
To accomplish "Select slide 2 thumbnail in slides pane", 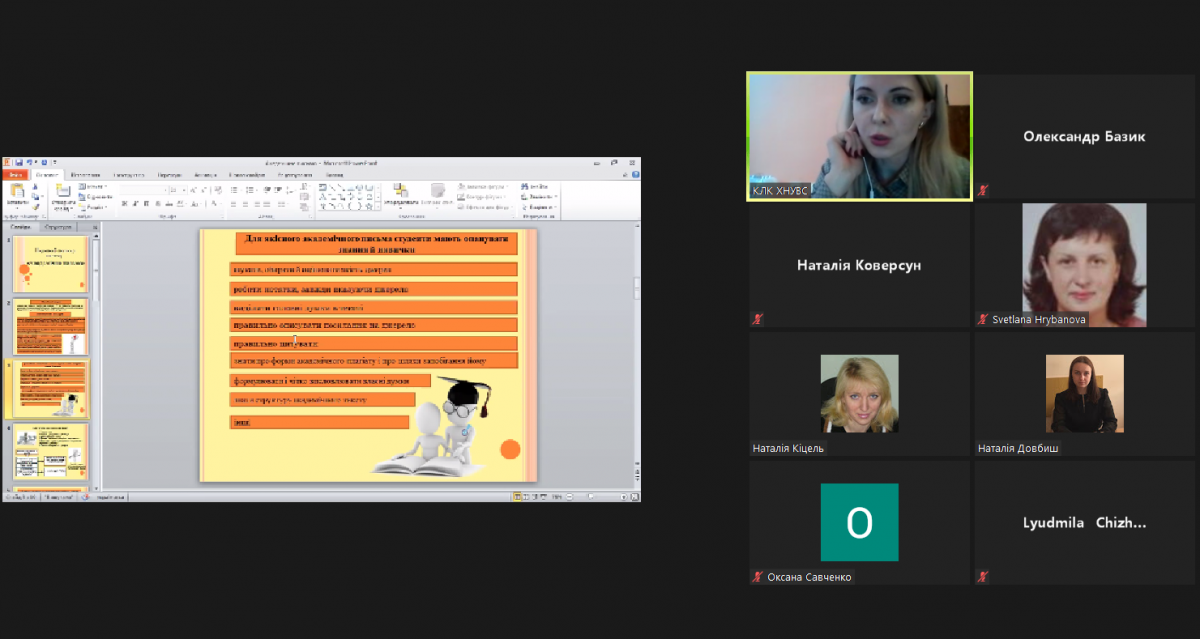I will 50,326.
